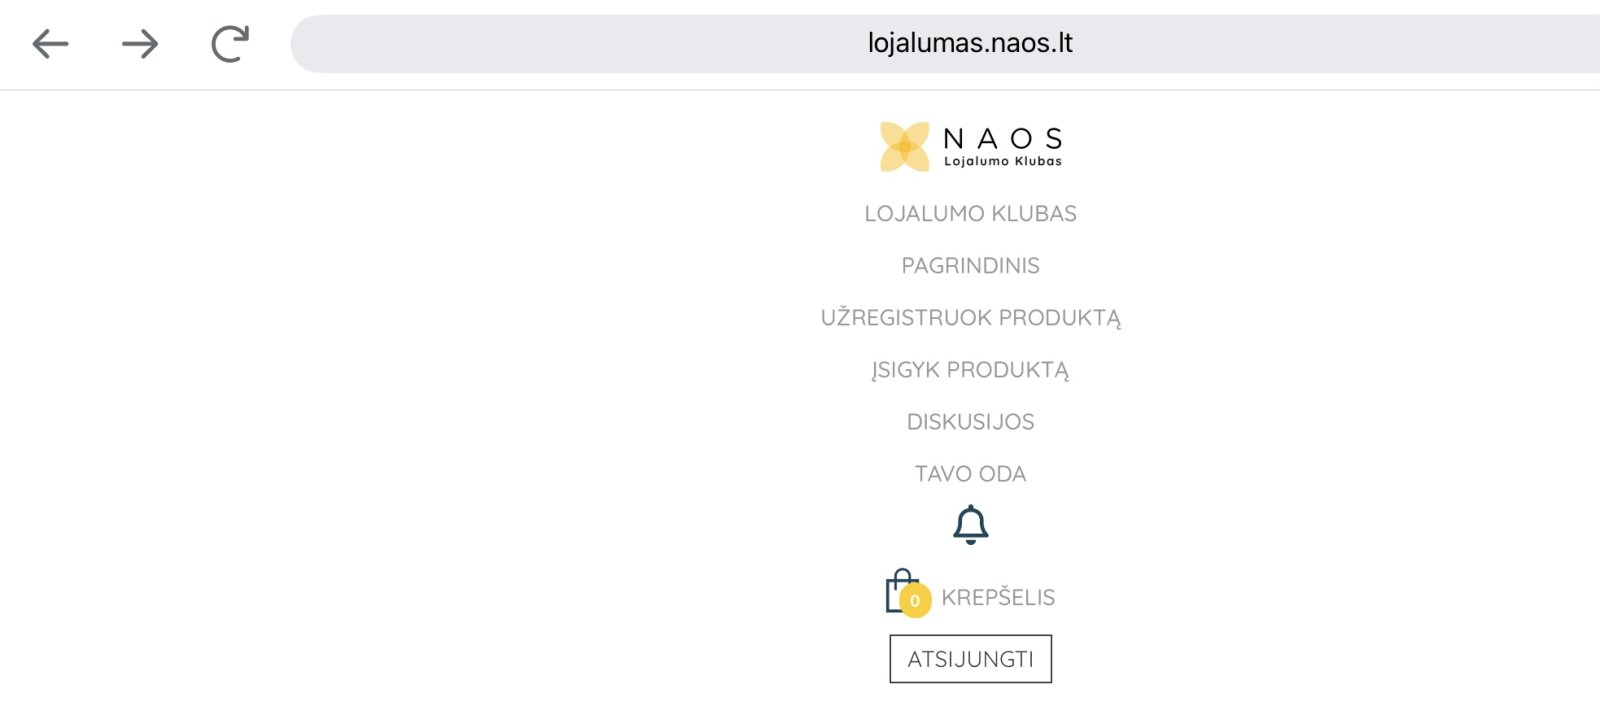1600x702 pixels.
Task: Focus the browser address bar field
Action: pos(945,44)
